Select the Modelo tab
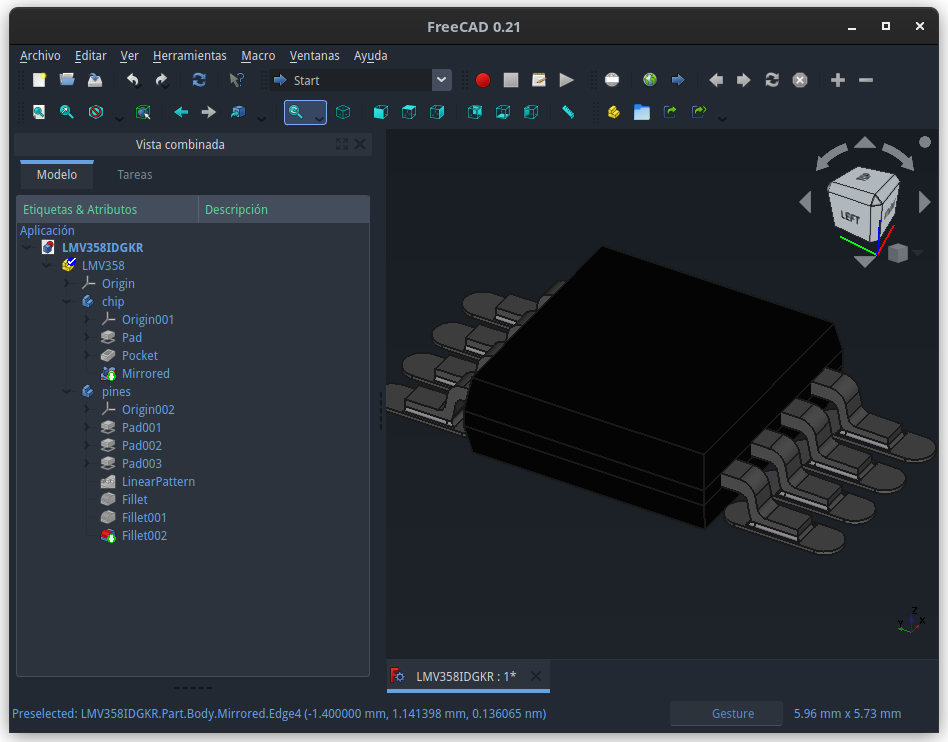948x742 pixels. click(x=57, y=175)
